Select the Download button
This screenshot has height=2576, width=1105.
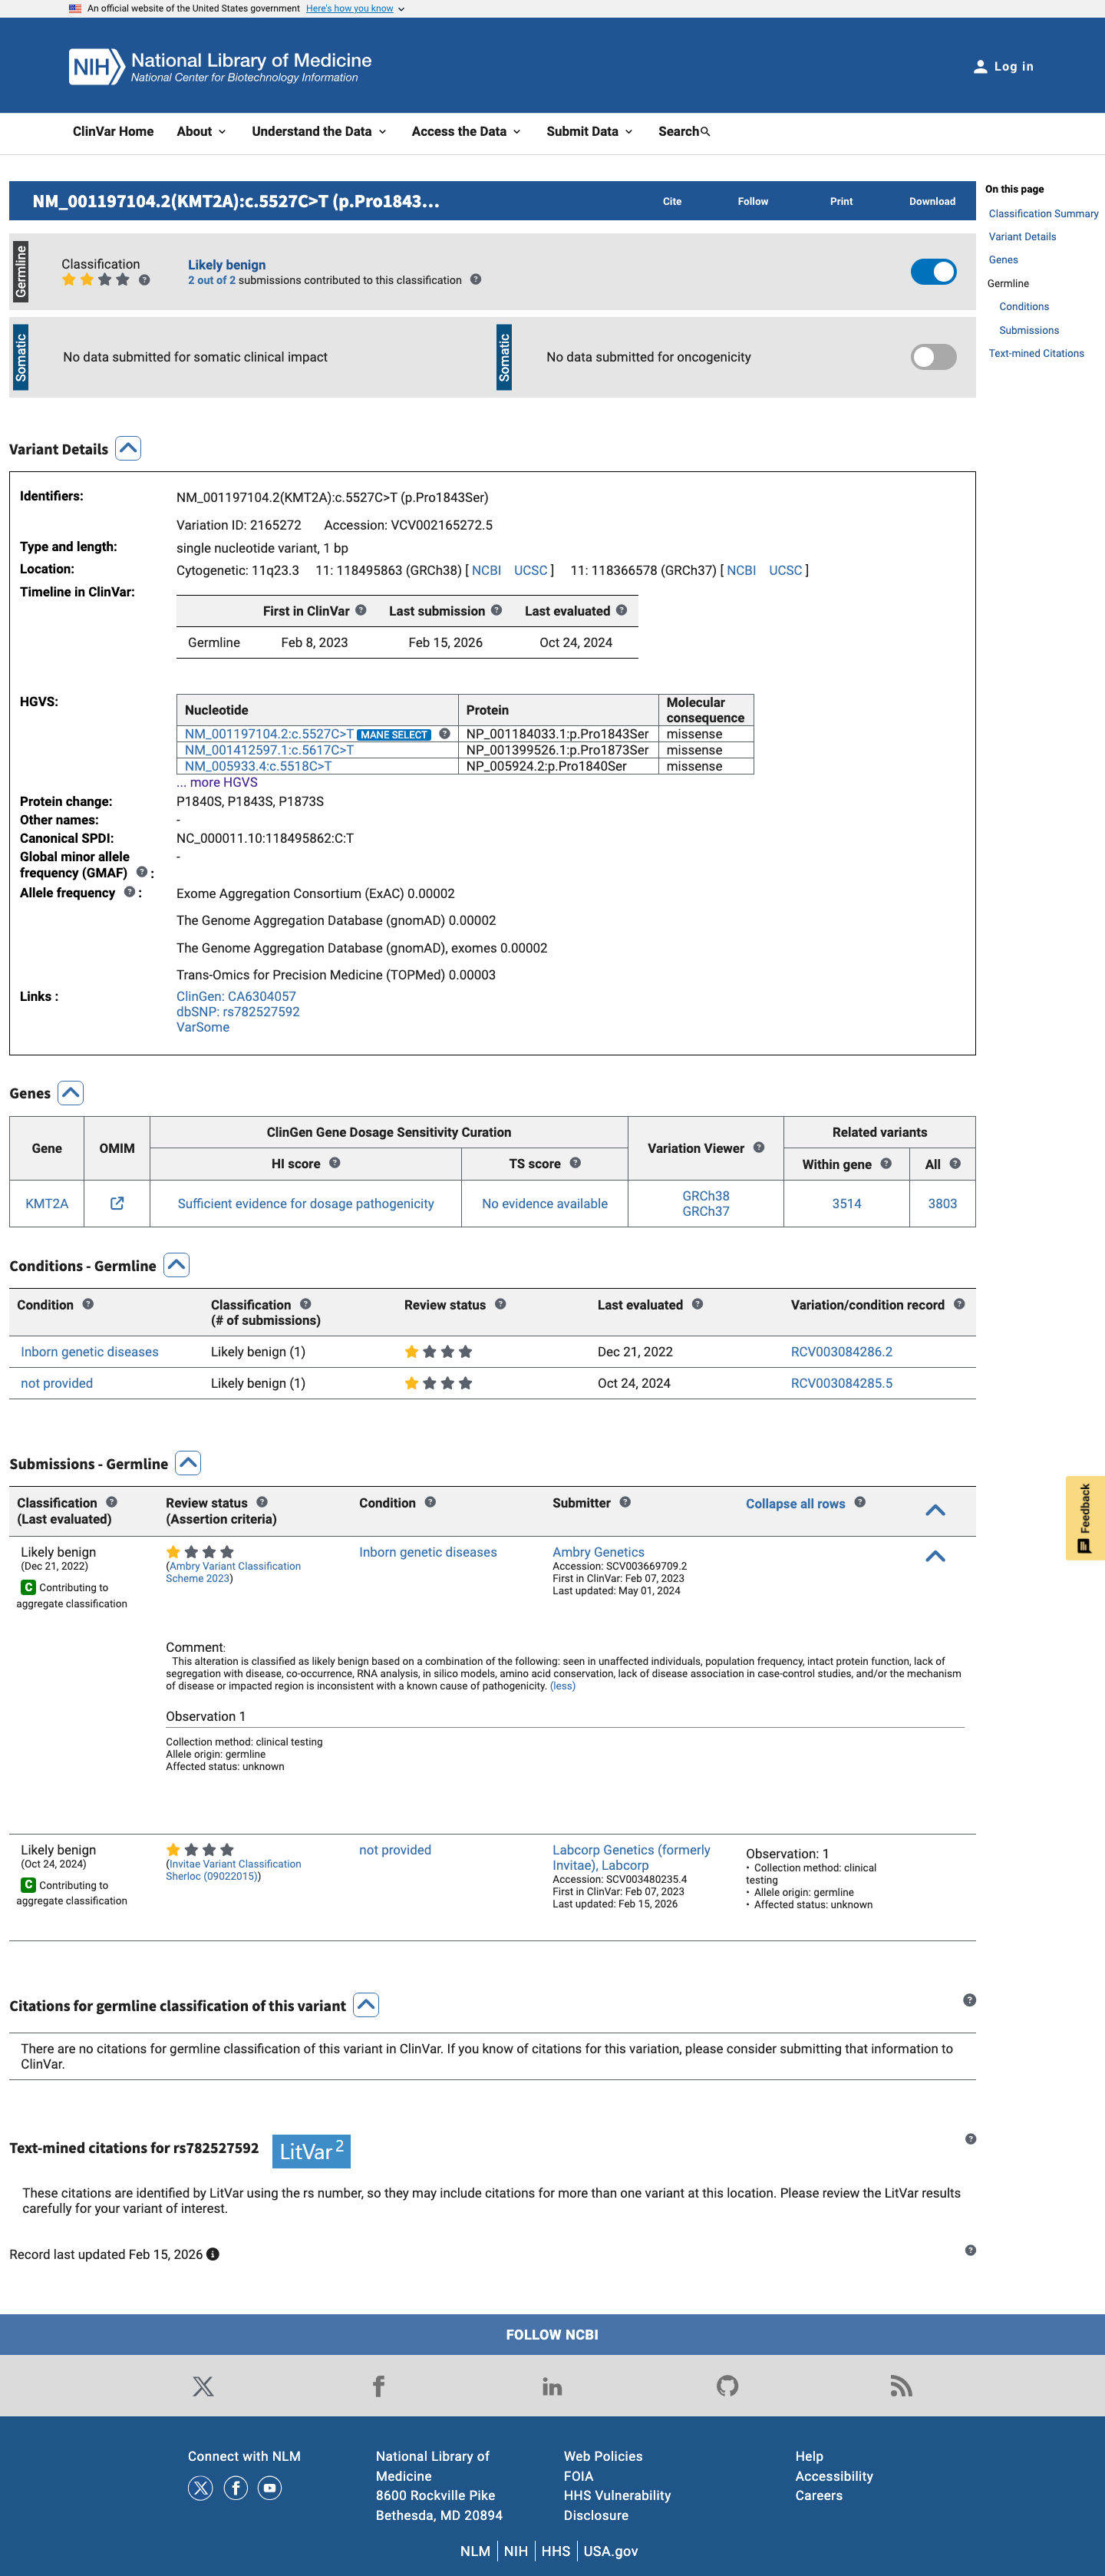tap(932, 201)
